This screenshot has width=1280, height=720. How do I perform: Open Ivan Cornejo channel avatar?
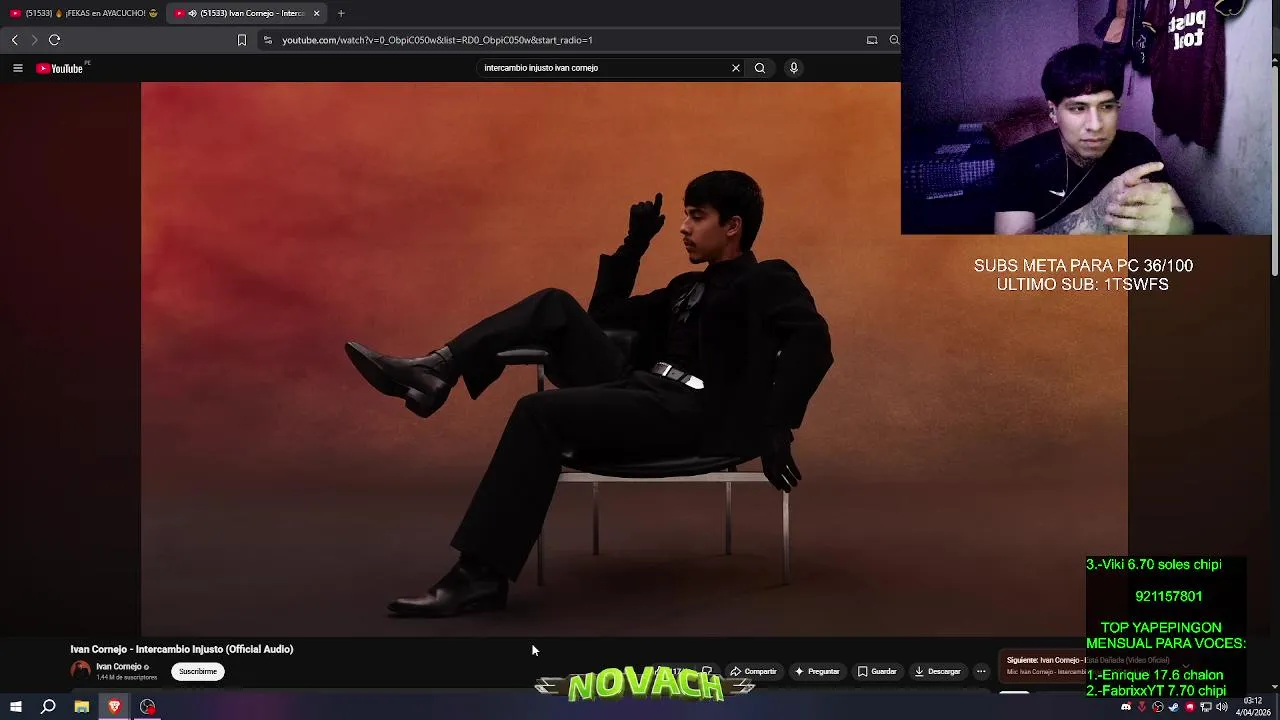point(81,671)
